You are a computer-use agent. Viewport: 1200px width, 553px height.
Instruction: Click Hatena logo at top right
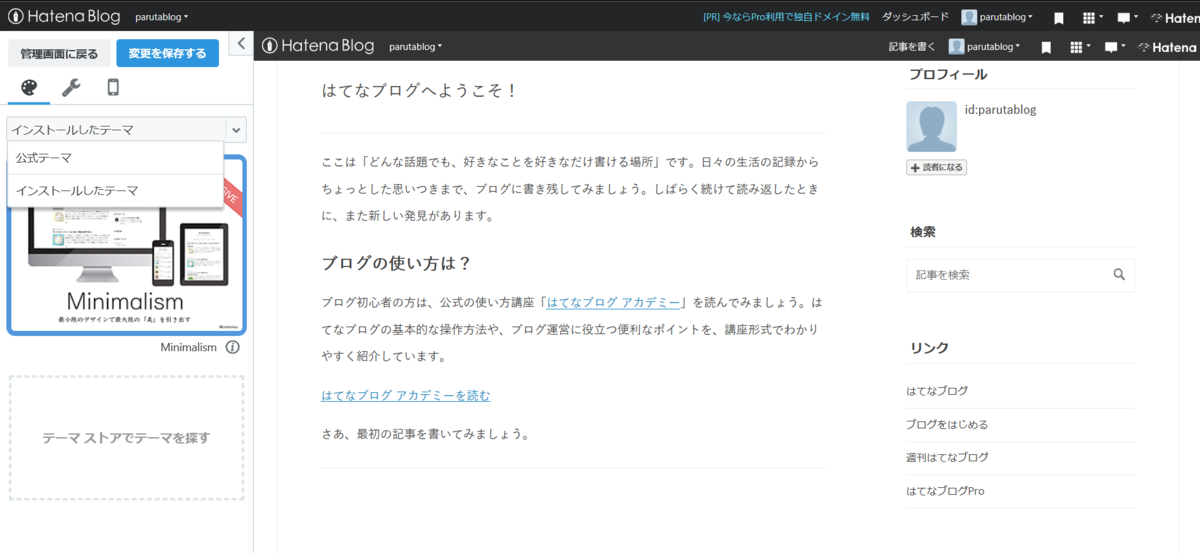coord(1174,18)
